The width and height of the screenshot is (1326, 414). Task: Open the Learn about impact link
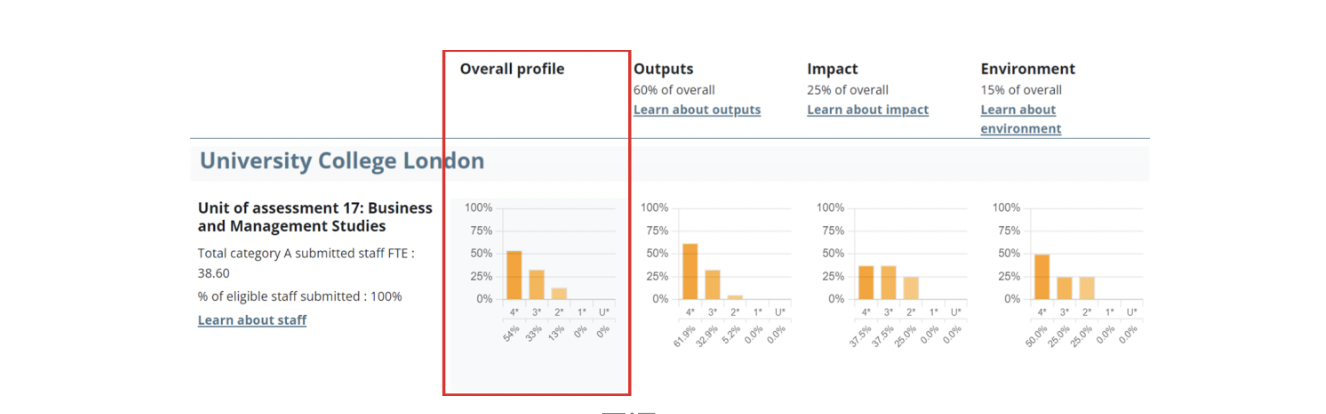point(867,110)
